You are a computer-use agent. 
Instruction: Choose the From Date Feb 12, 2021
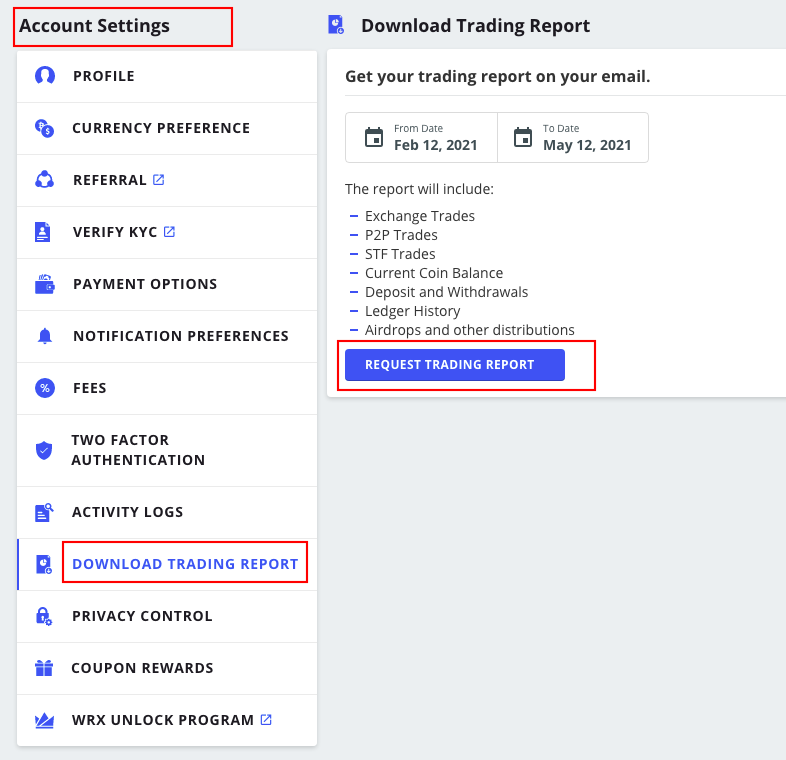(421, 137)
